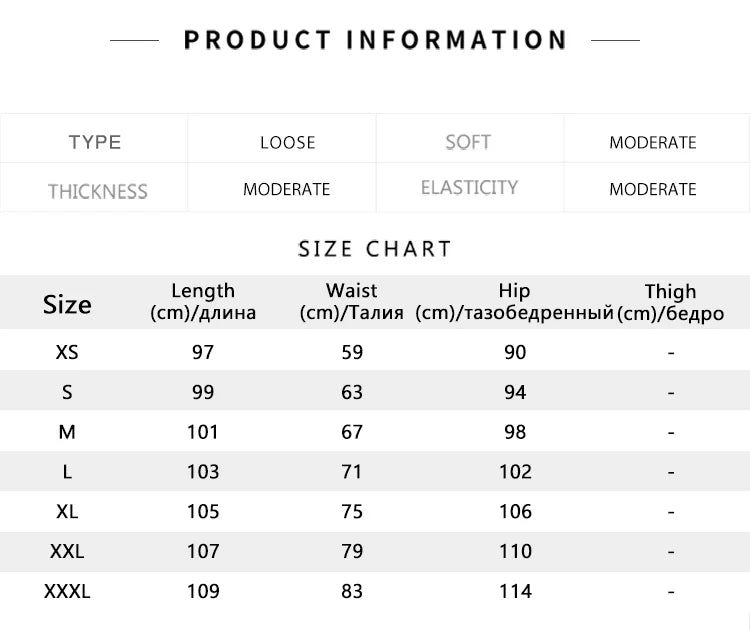Select the LOOSE value cell
750x630 pixels.
[x=287, y=142]
